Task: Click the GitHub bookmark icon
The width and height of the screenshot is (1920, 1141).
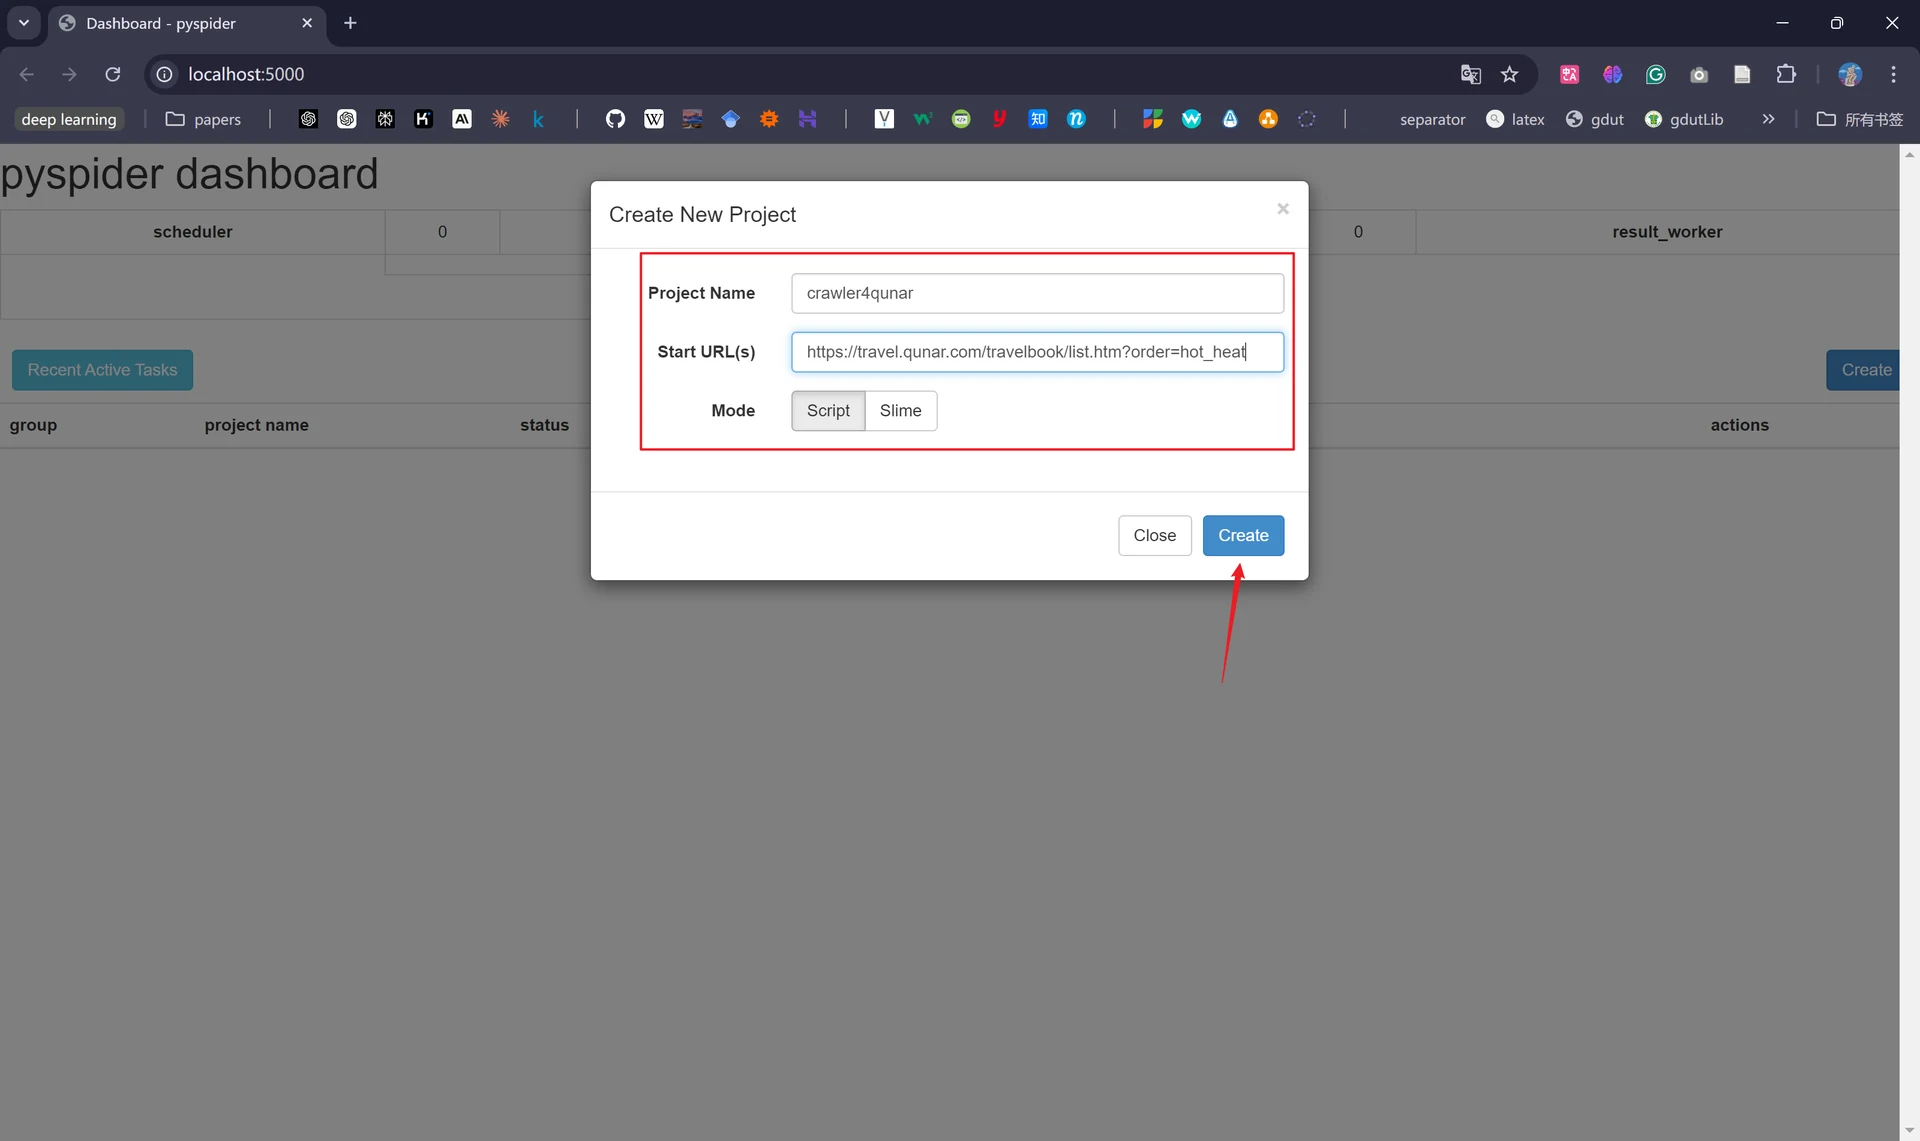Action: point(615,119)
